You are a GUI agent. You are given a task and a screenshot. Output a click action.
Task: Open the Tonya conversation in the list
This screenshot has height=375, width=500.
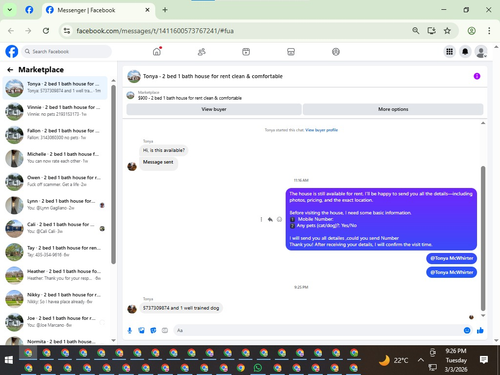(x=55, y=88)
